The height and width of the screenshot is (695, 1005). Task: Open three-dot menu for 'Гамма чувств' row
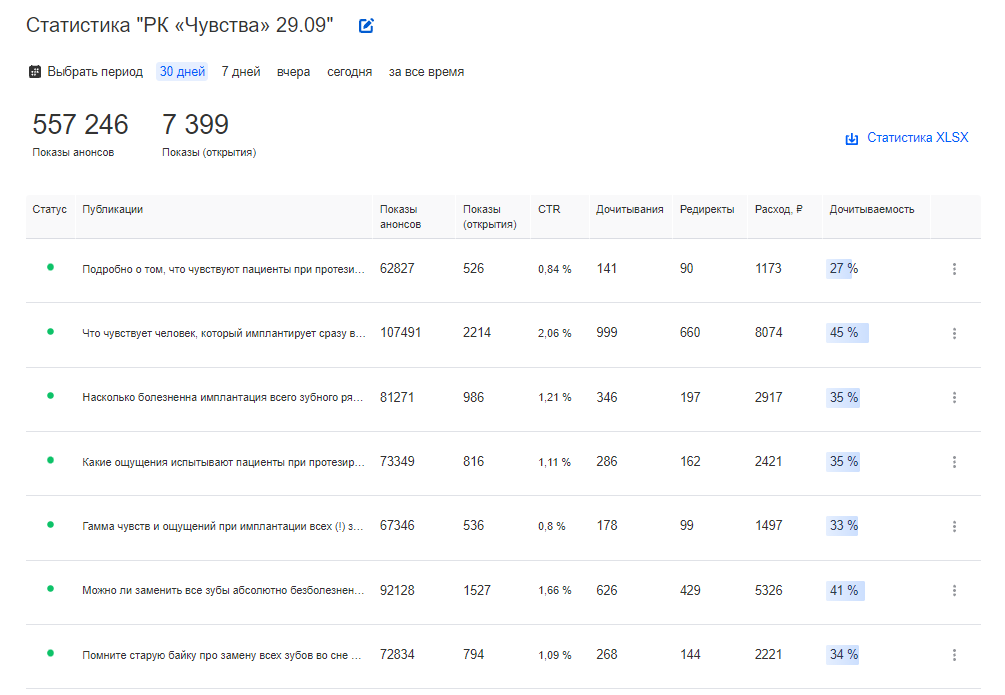tap(954, 526)
